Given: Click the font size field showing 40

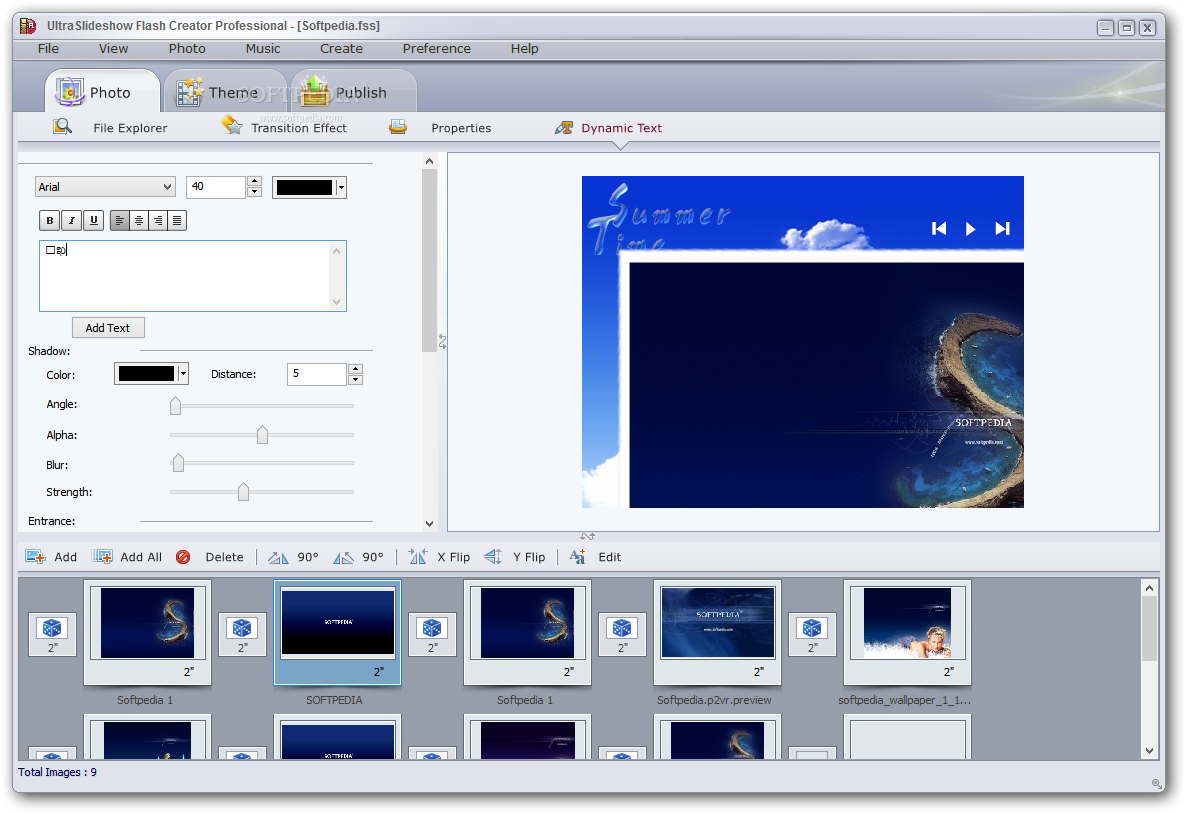Looking at the screenshot, I should tap(216, 187).
